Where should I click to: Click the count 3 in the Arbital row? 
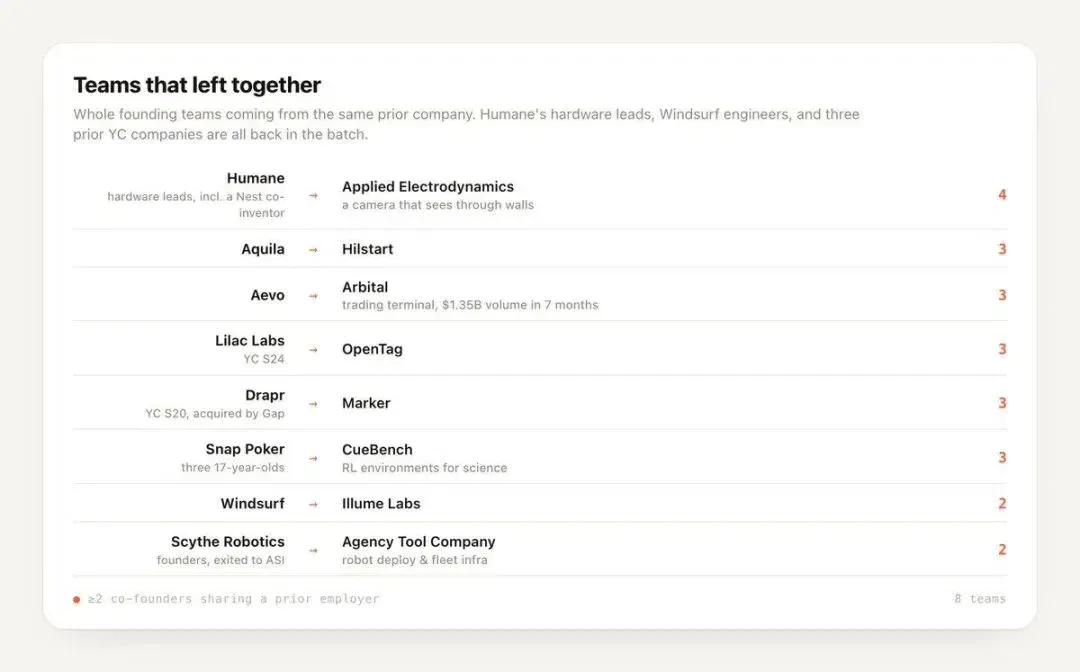(1002, 295)
